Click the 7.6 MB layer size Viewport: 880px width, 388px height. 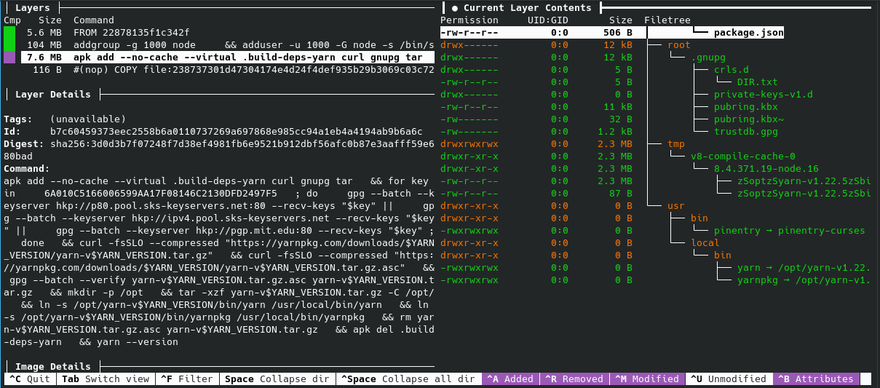(44, 57)
